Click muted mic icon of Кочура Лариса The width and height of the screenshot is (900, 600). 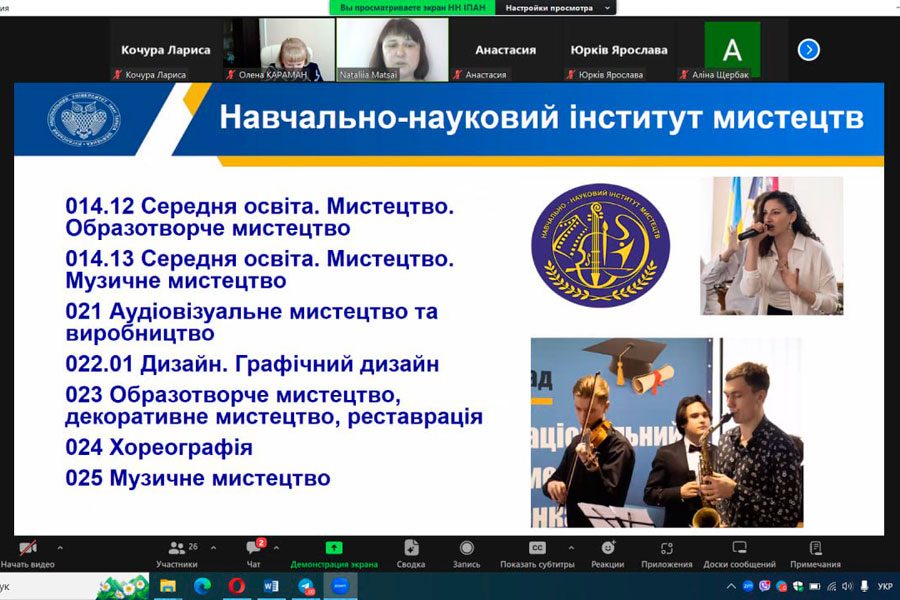coord(118,75)
